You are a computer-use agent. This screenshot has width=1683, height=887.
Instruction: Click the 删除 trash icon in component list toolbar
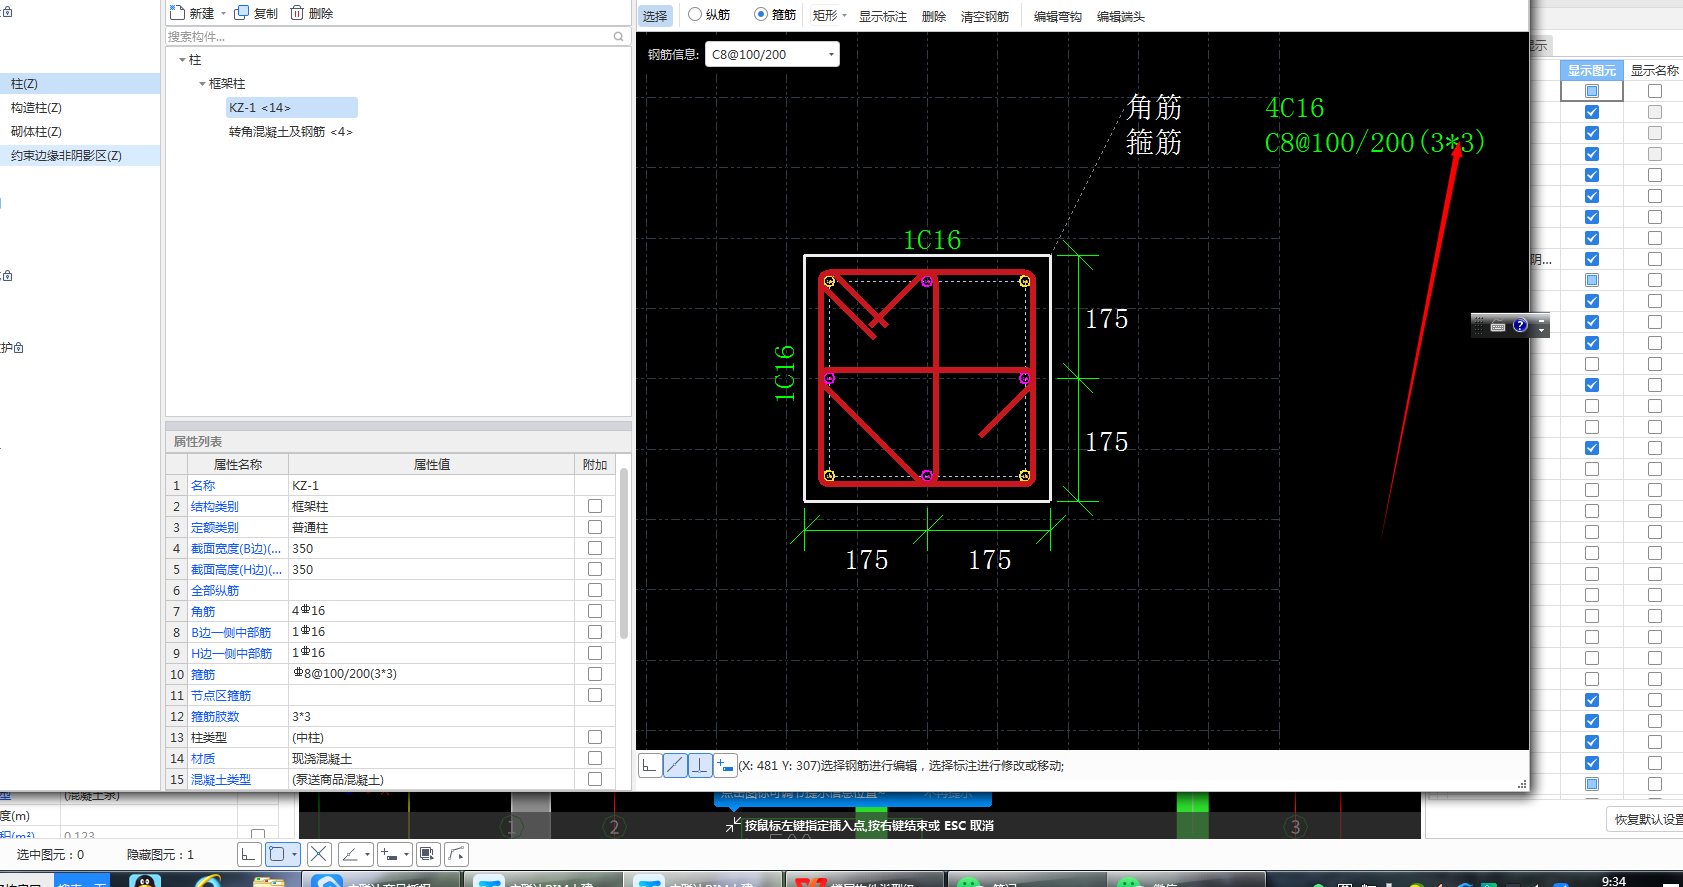pyautogui.click(x=297, y=13)
